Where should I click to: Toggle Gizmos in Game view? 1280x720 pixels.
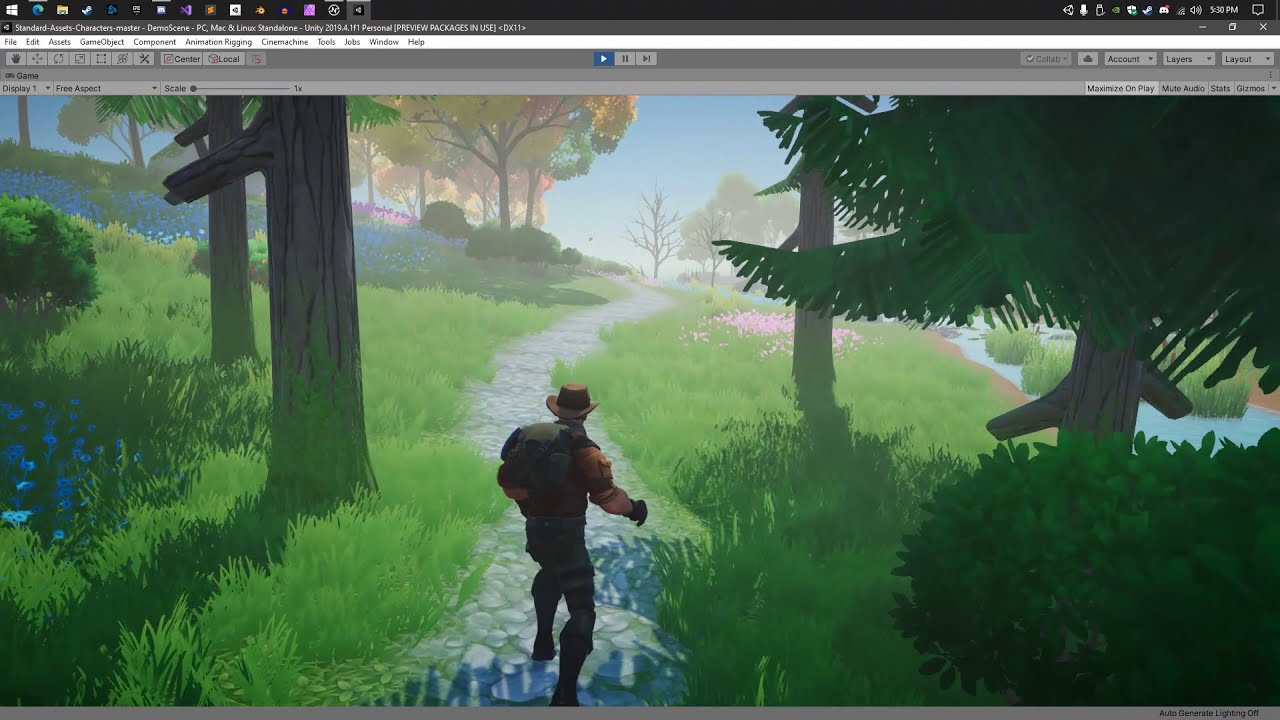tap(1250, 89)
